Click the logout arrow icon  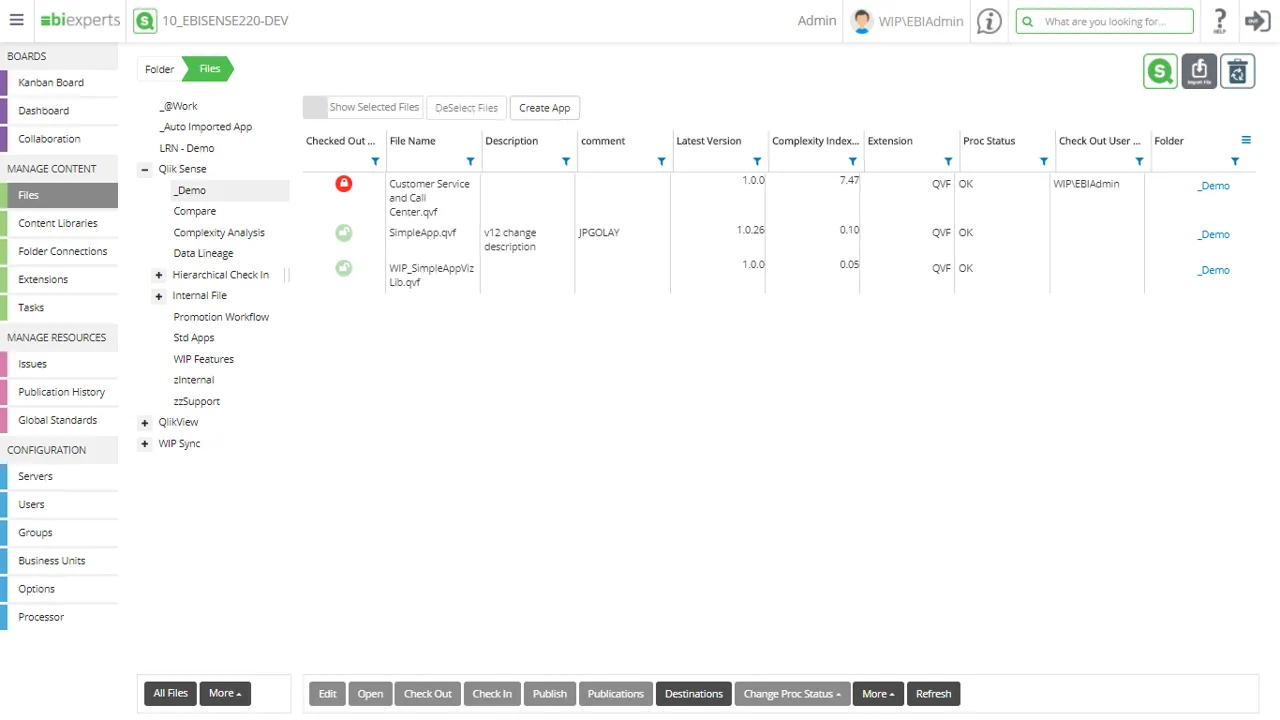(1257, 21)
